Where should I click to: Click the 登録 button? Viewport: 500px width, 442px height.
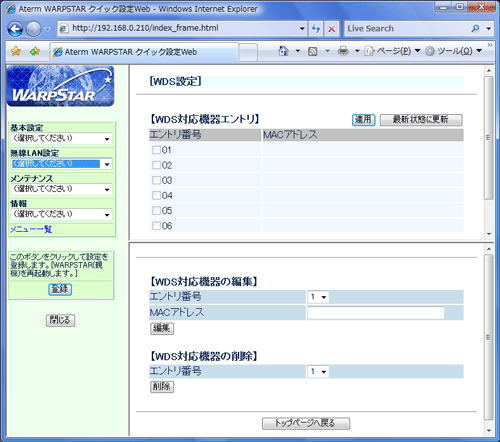(x=60, y=289)
